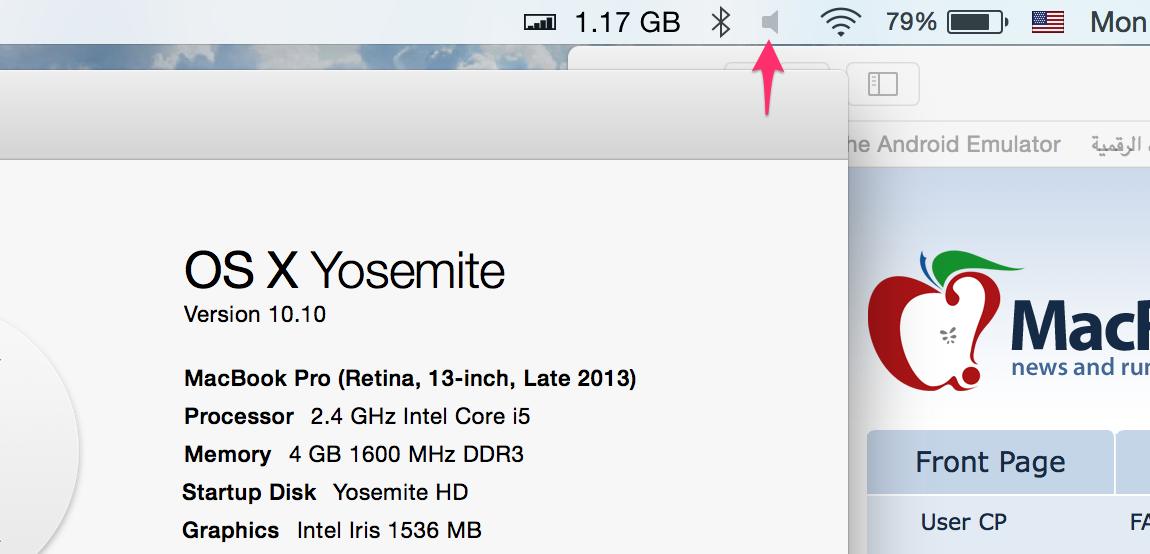Open the Wi-Fi menu bar icon
The image size is (1150, 554).
840,22
